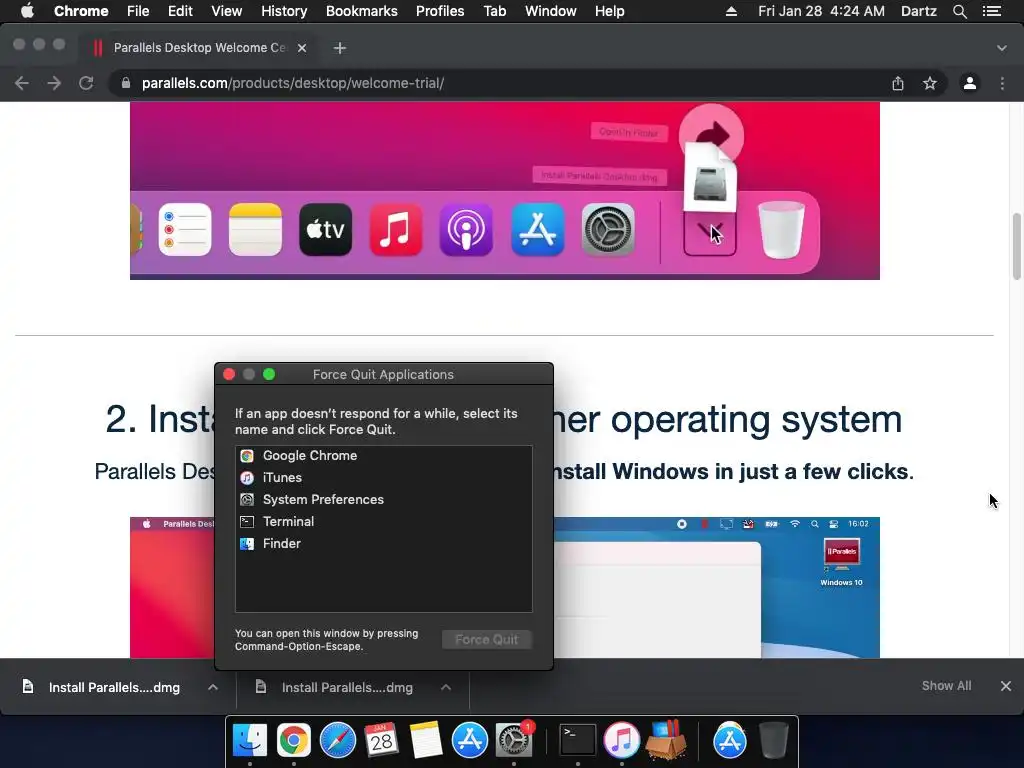This screenshot has width=1024, height=768.
Task: Open the Profiles menu
Action: click(x=440, y=11)
